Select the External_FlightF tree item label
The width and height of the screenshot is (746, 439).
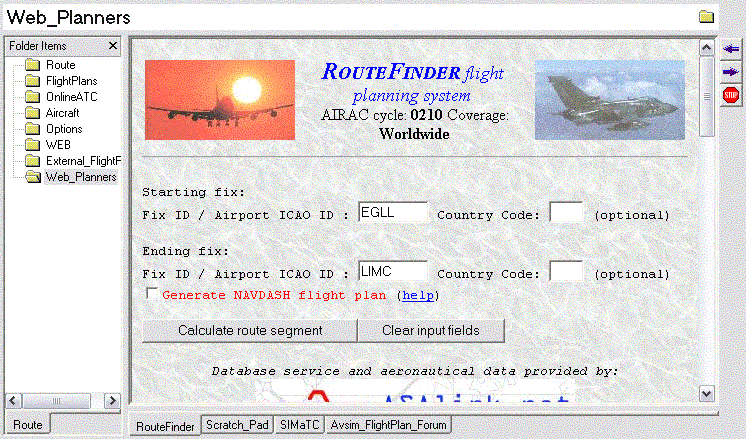83,161
